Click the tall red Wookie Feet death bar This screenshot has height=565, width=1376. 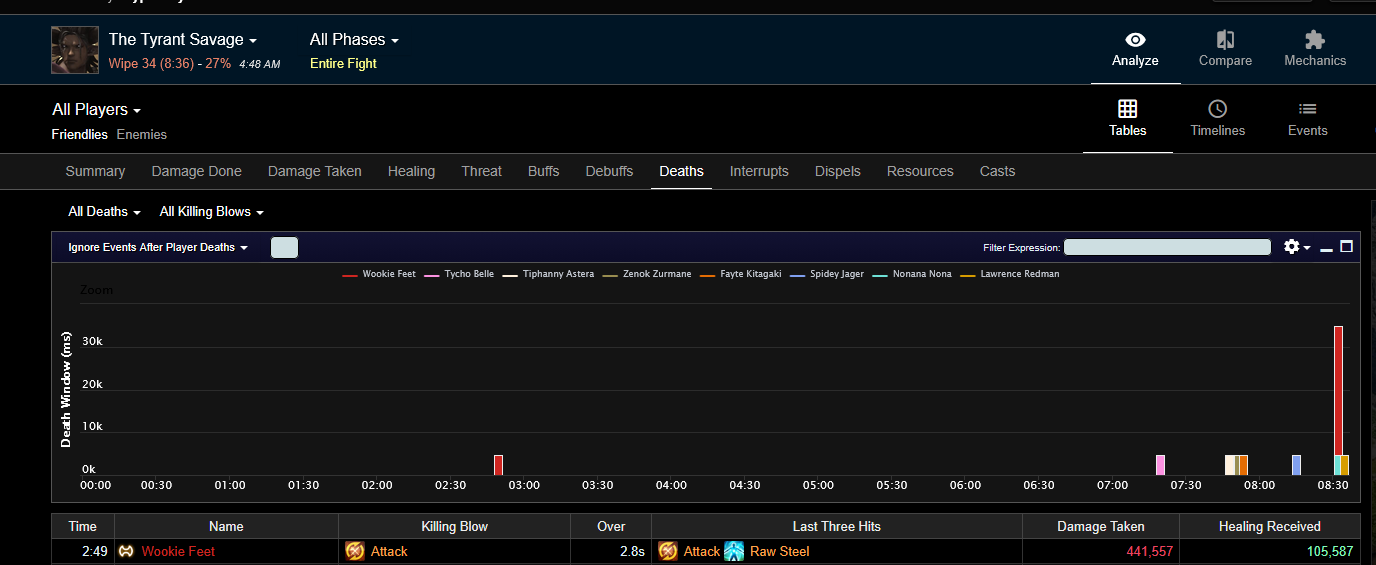click(x=1338, y=390)
